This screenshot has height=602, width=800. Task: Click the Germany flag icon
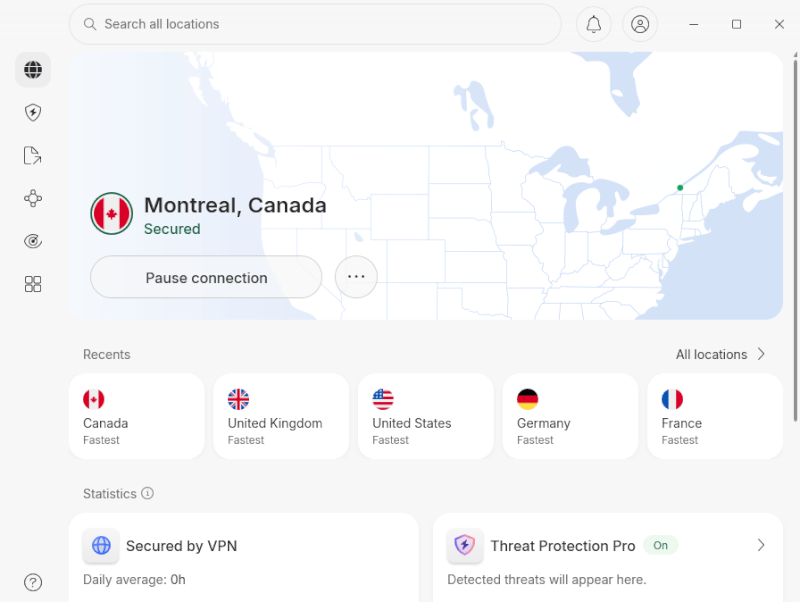click(528, 399)
